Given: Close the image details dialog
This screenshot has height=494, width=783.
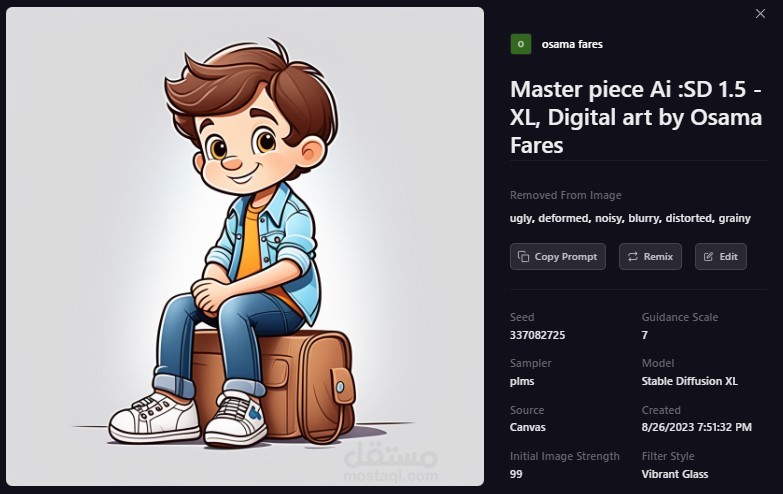Looking at the screenshot, I should [759, 13].
